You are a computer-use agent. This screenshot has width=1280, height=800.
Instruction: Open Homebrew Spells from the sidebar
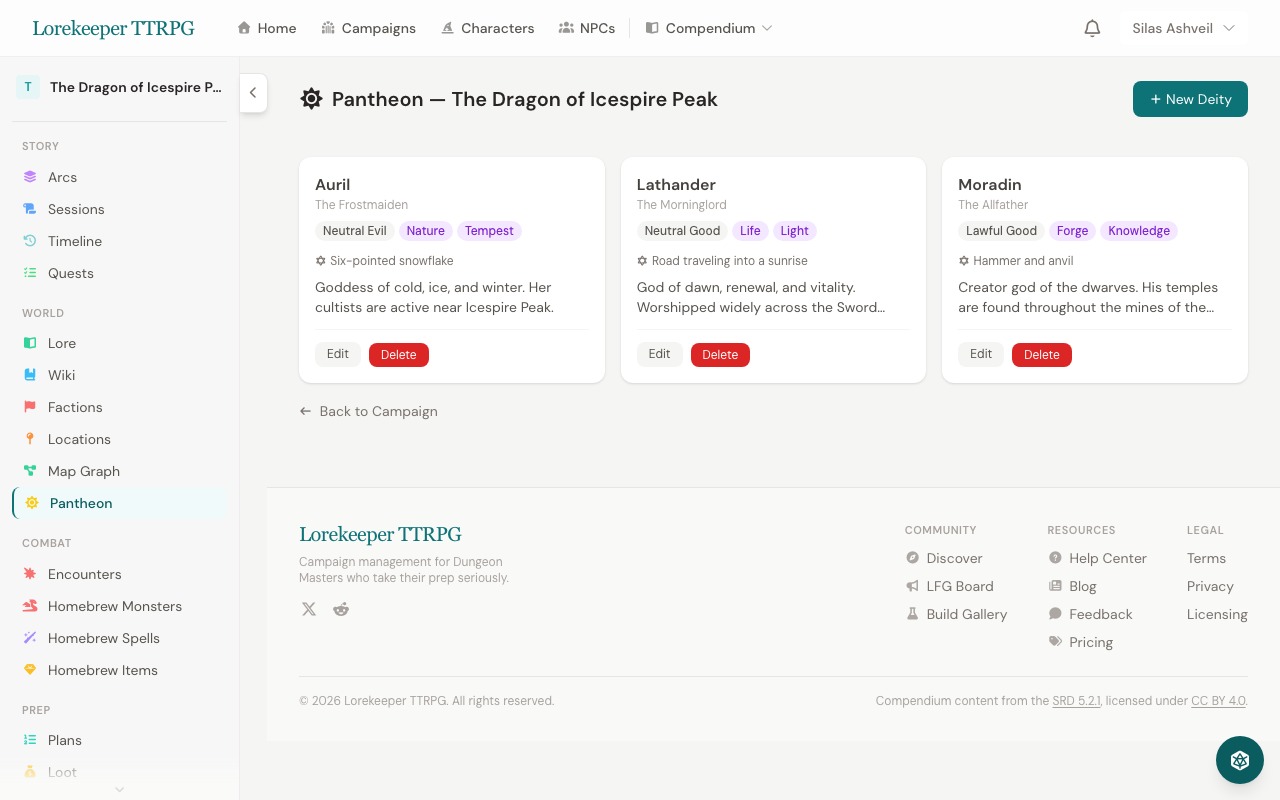(105, 638)
